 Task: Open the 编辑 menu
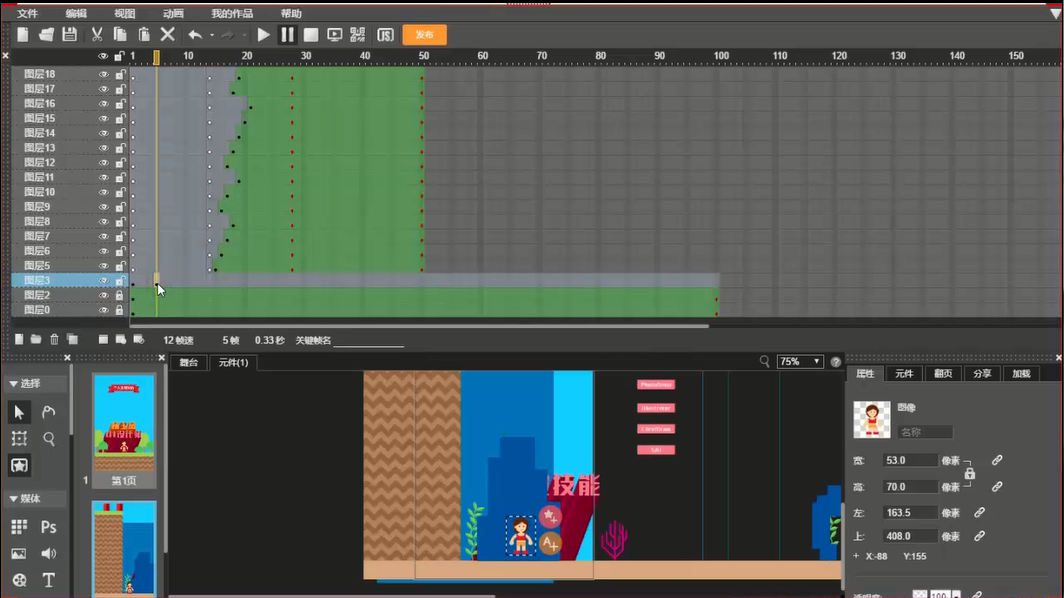(76, 14)
